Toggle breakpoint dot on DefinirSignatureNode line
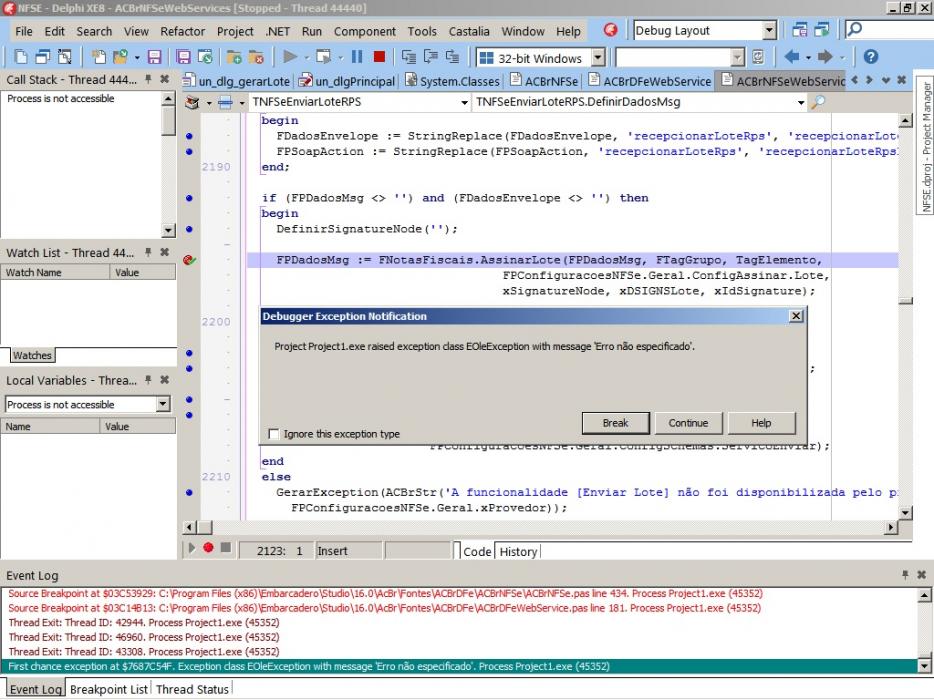The image size is (934, 700). point(189,229)
